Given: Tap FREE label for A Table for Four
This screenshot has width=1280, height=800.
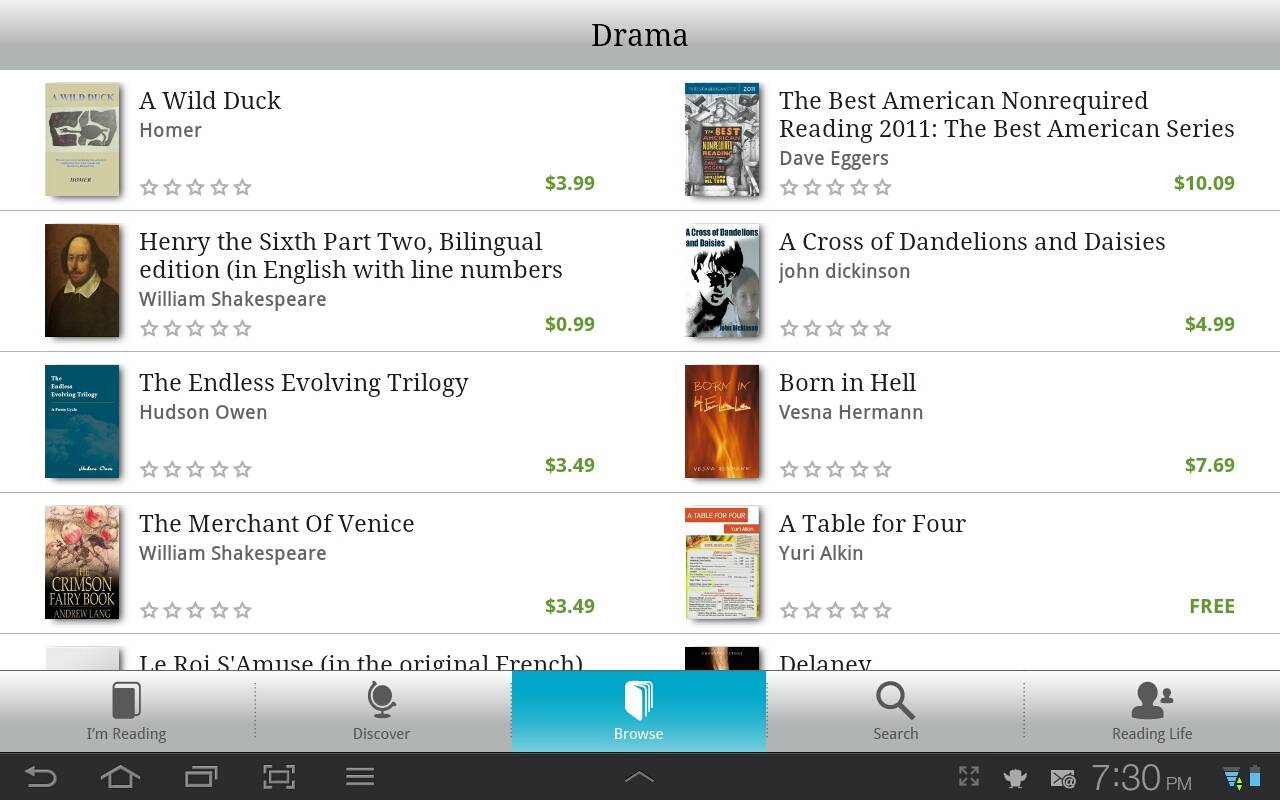Looking at the screenshot, I should tap(1212, 606).
